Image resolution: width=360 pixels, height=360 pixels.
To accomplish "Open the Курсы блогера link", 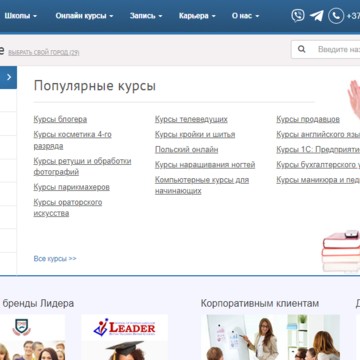I will [x=60, y=119].
